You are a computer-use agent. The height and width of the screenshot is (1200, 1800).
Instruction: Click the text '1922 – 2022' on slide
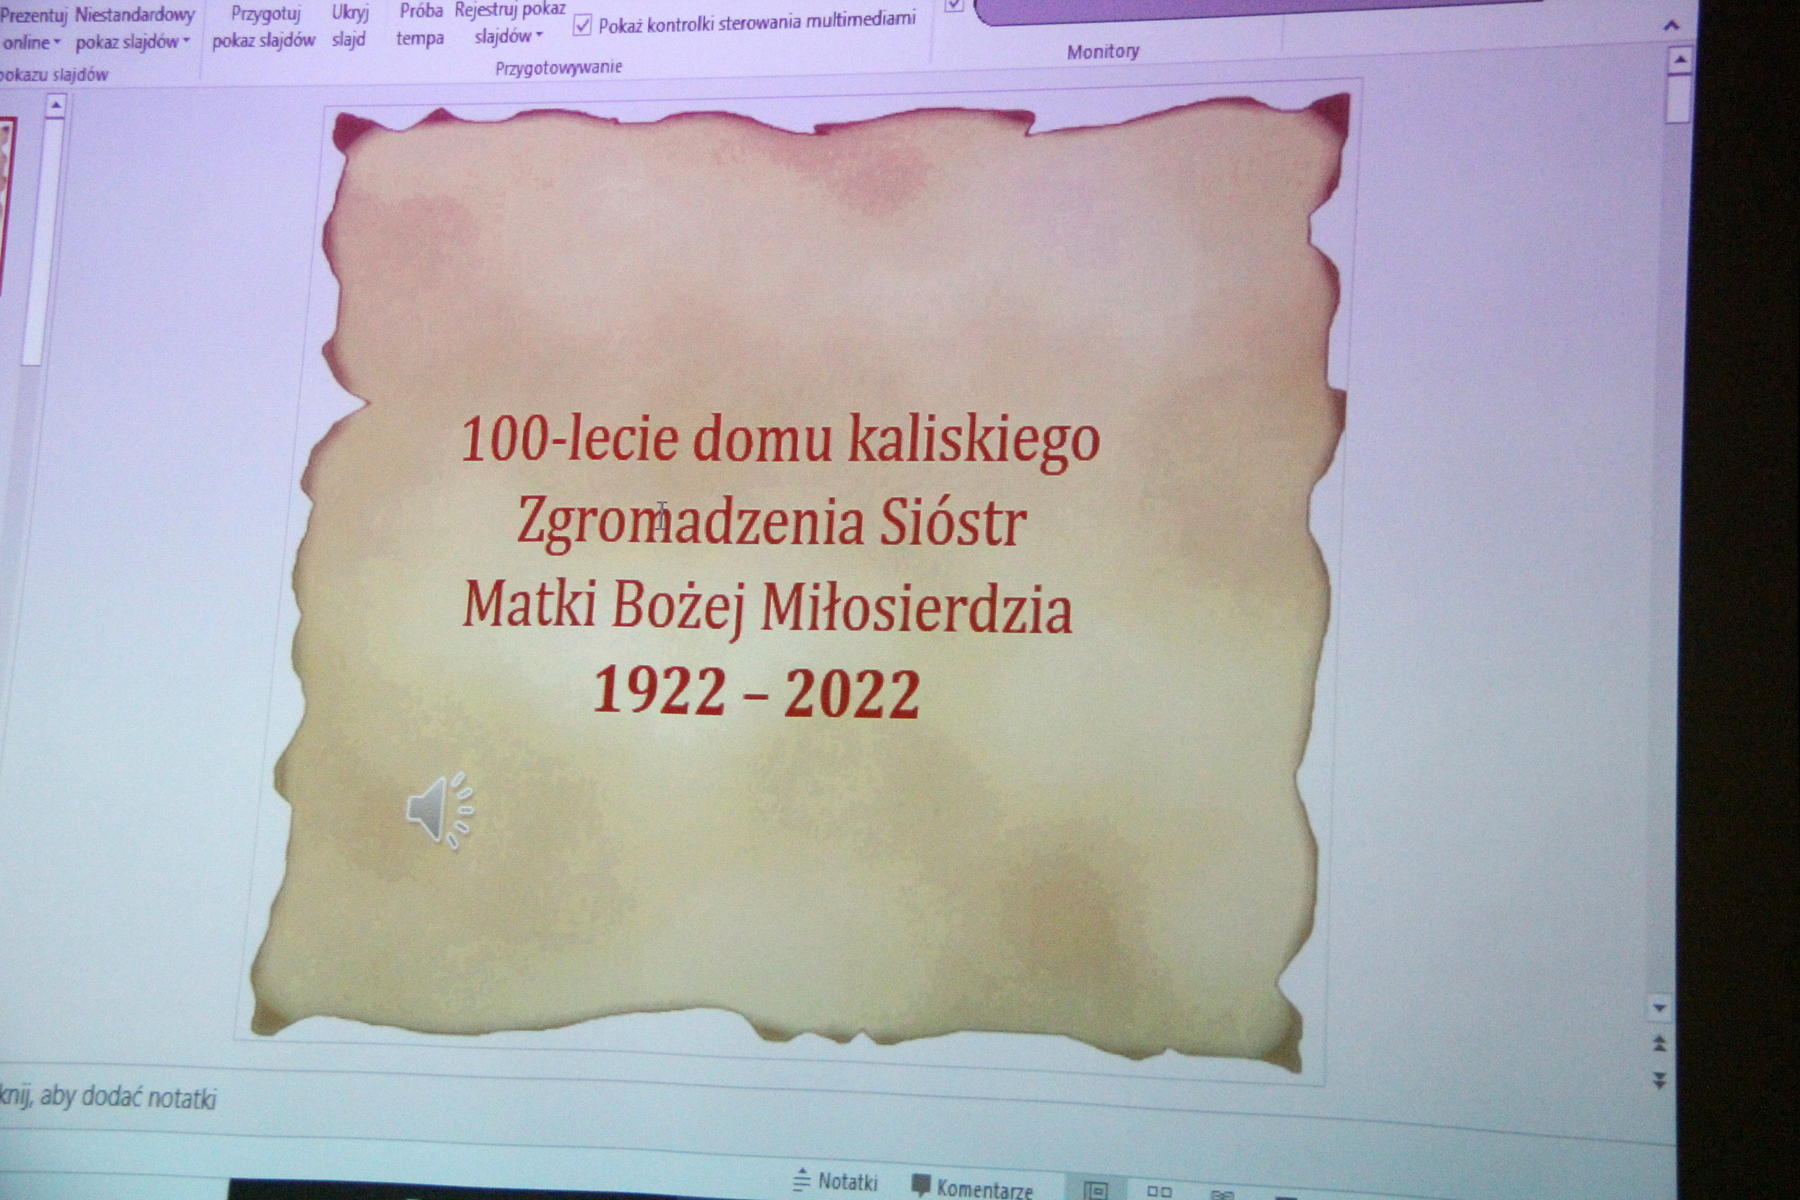pos(756,692)
